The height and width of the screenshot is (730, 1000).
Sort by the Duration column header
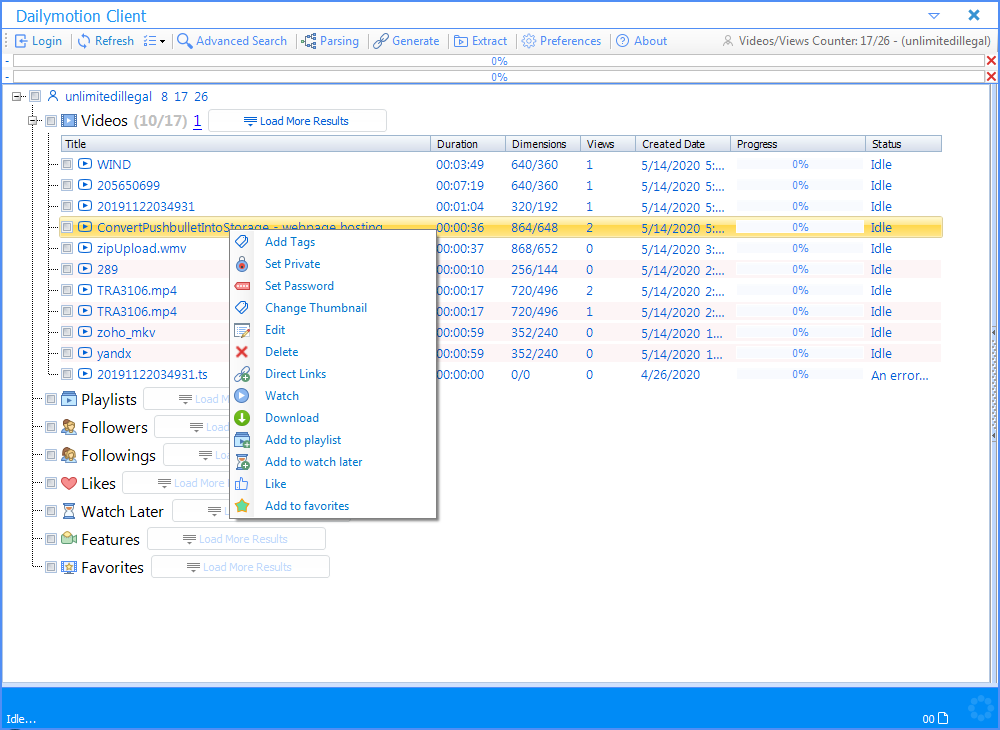tap(468, 144)
